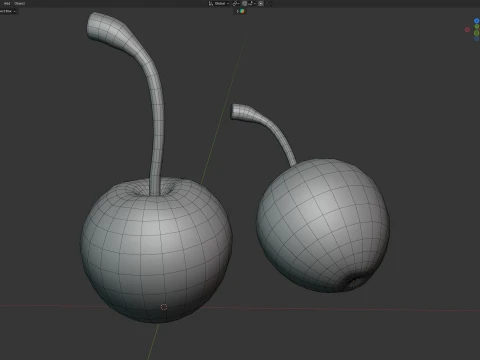Toggle the snap magnet button
This screenshot has height=360, width=480.
tap(244, 3)
